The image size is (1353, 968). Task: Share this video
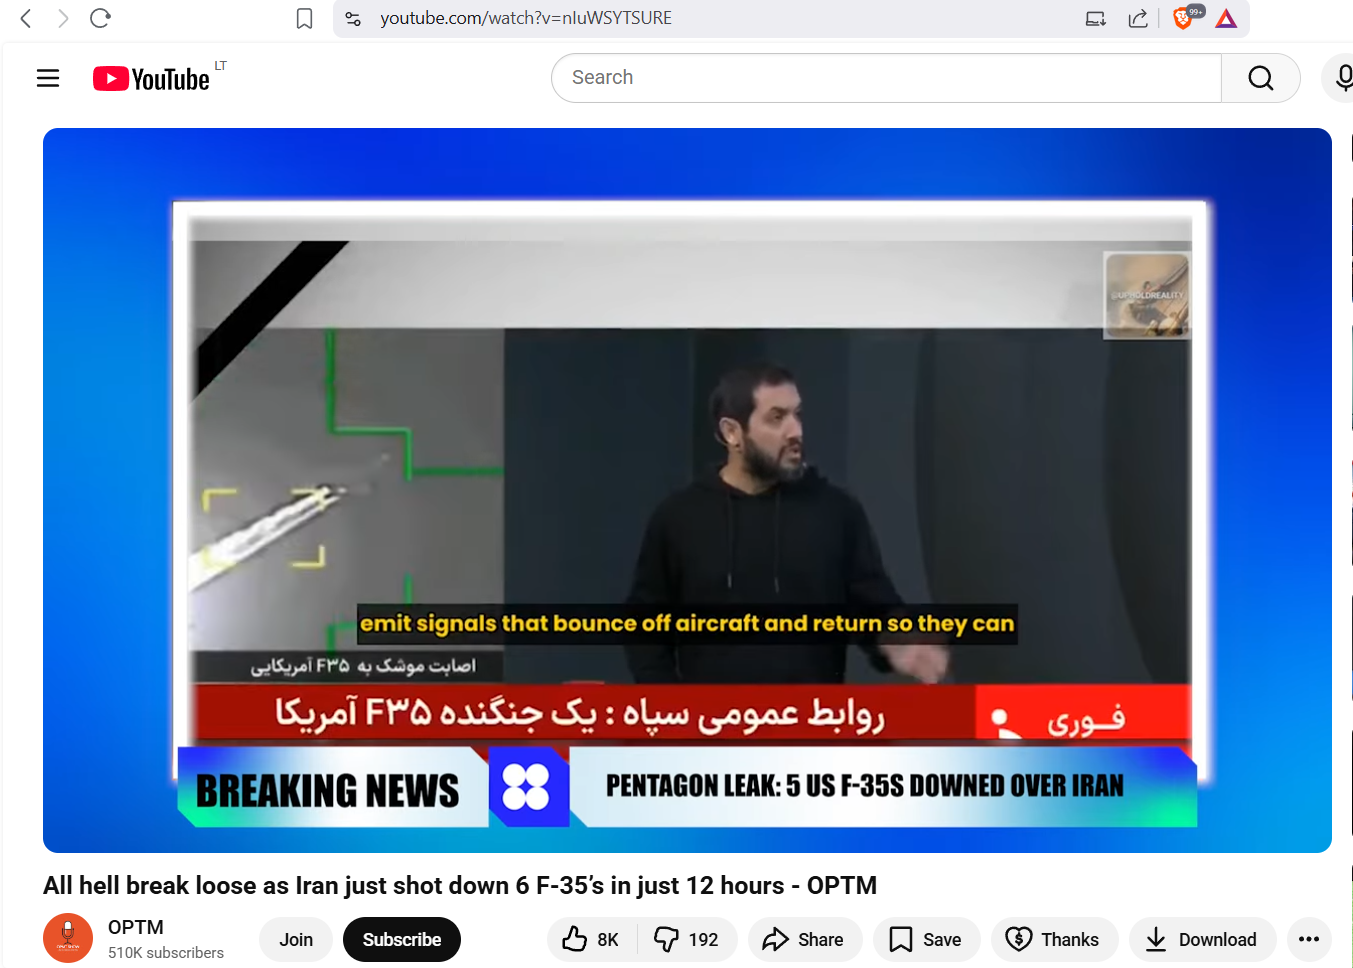pos(804,940)
